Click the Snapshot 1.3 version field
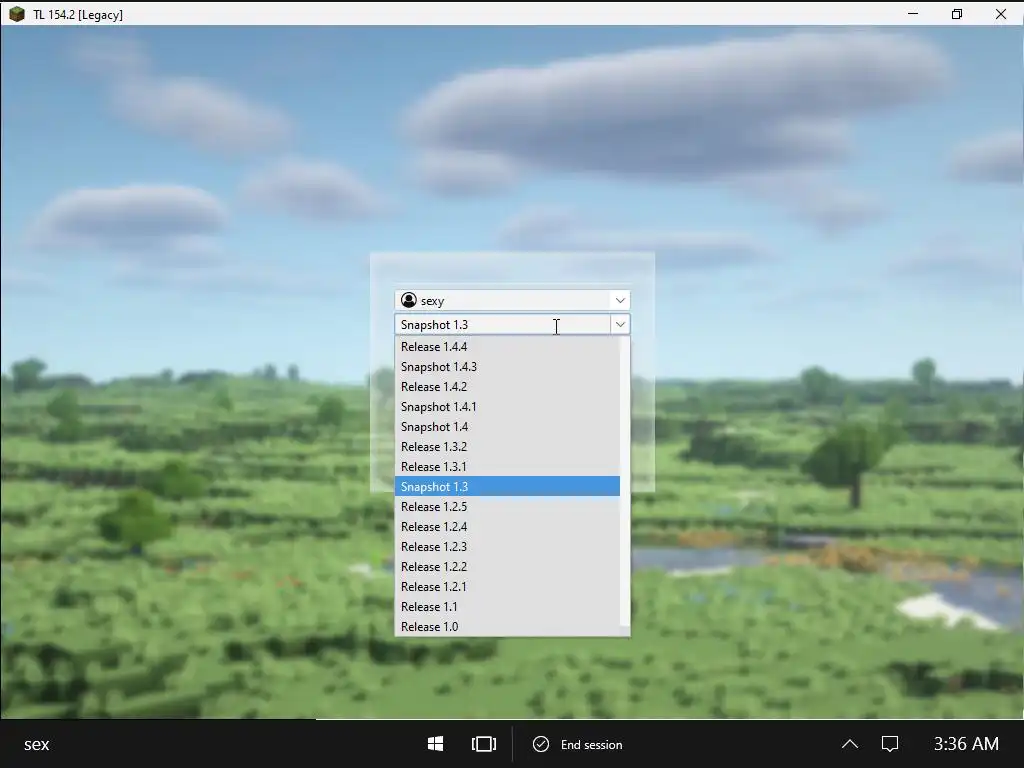Image resolution: width=1024 pixels, height=768 pixels. tap(503, 325)
